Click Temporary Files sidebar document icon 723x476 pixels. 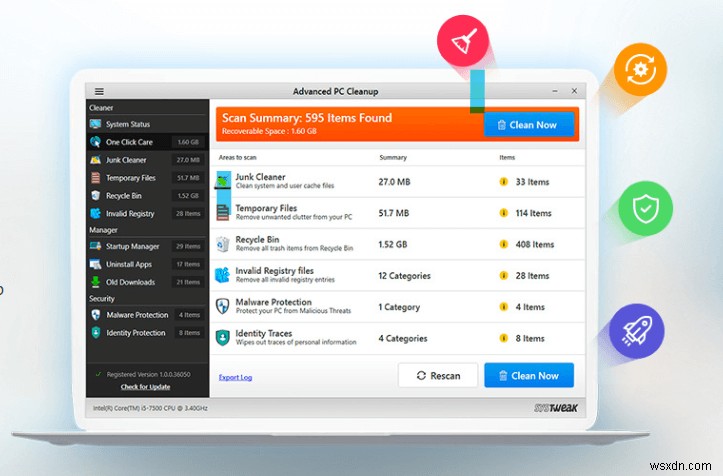point(95,178)
